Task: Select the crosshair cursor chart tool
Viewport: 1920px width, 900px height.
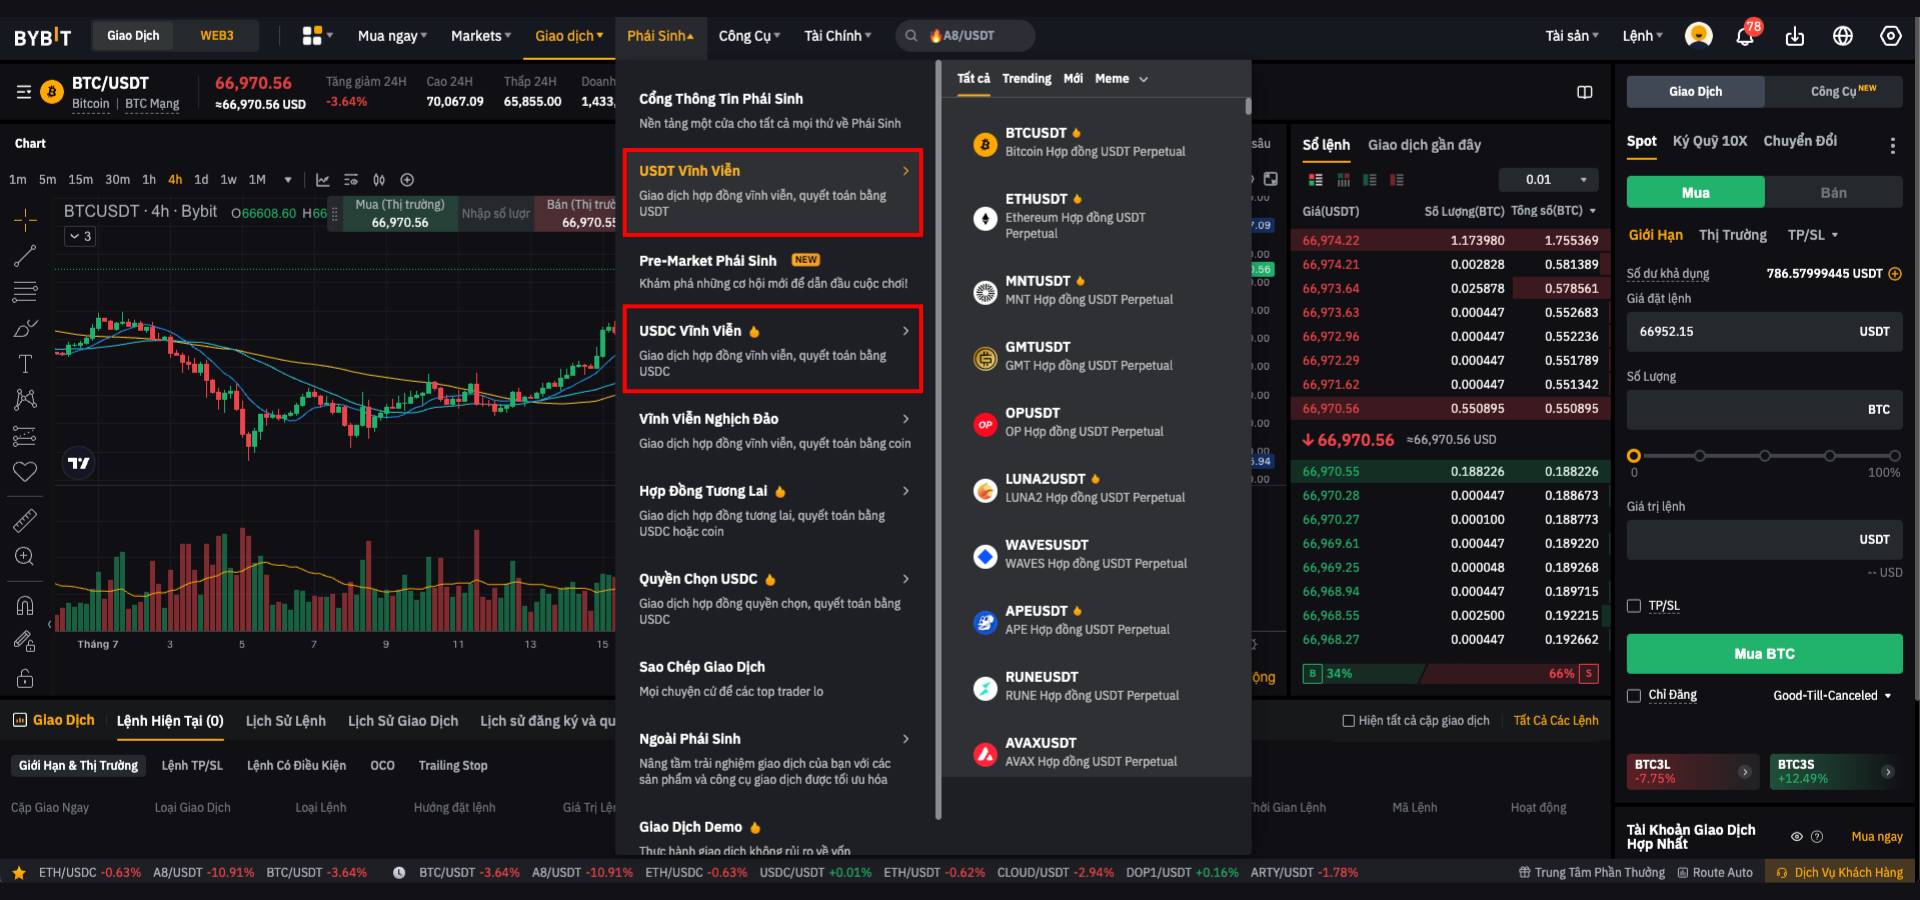Action: click(25, 219)
